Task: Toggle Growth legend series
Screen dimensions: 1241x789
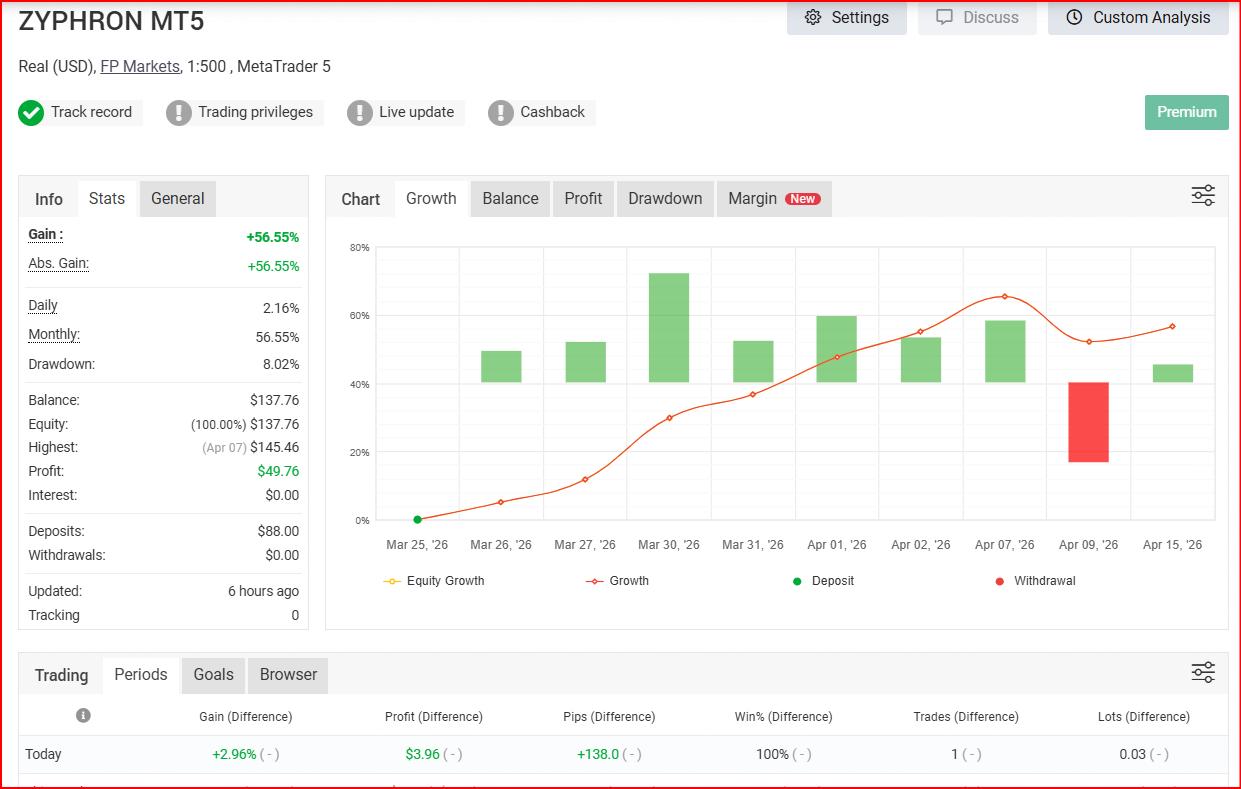Action: click(617, 581)
